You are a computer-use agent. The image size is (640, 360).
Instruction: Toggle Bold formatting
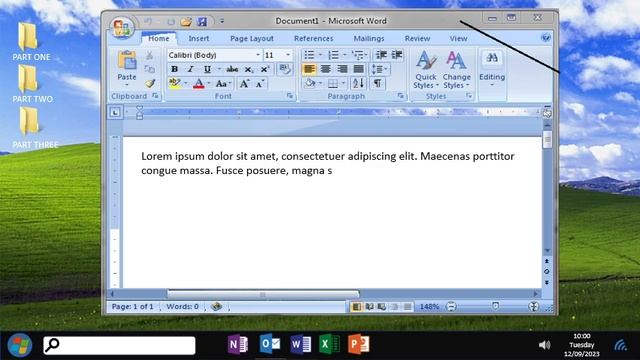(x=174, y=69)
